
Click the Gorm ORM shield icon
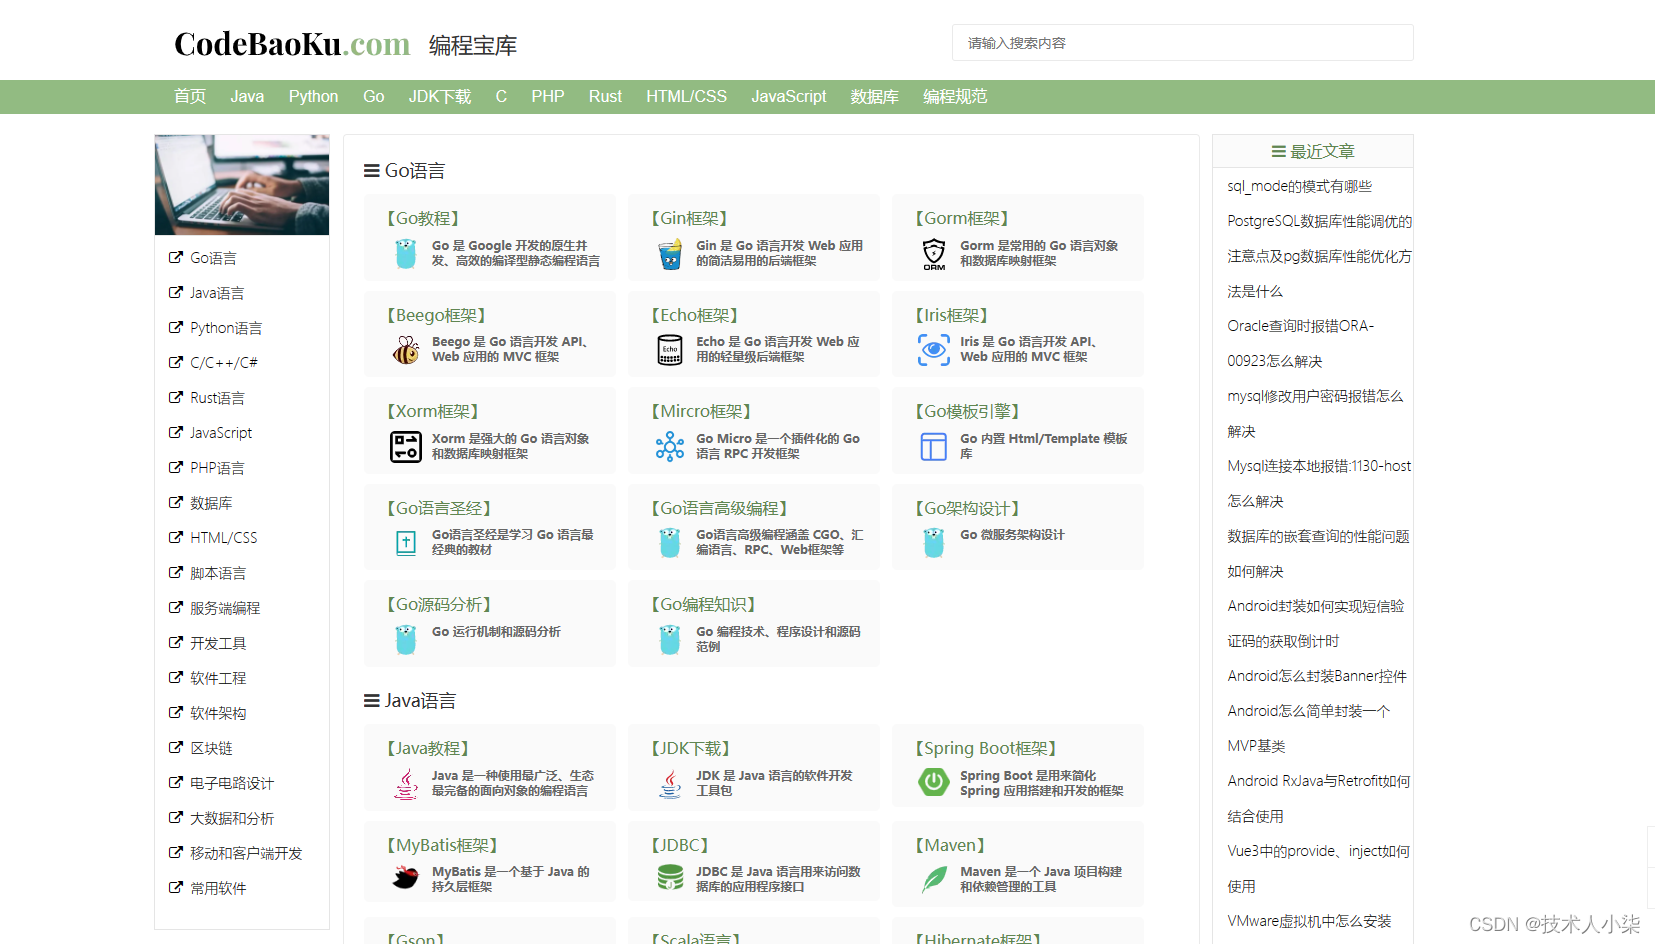[x=934, y=254]
